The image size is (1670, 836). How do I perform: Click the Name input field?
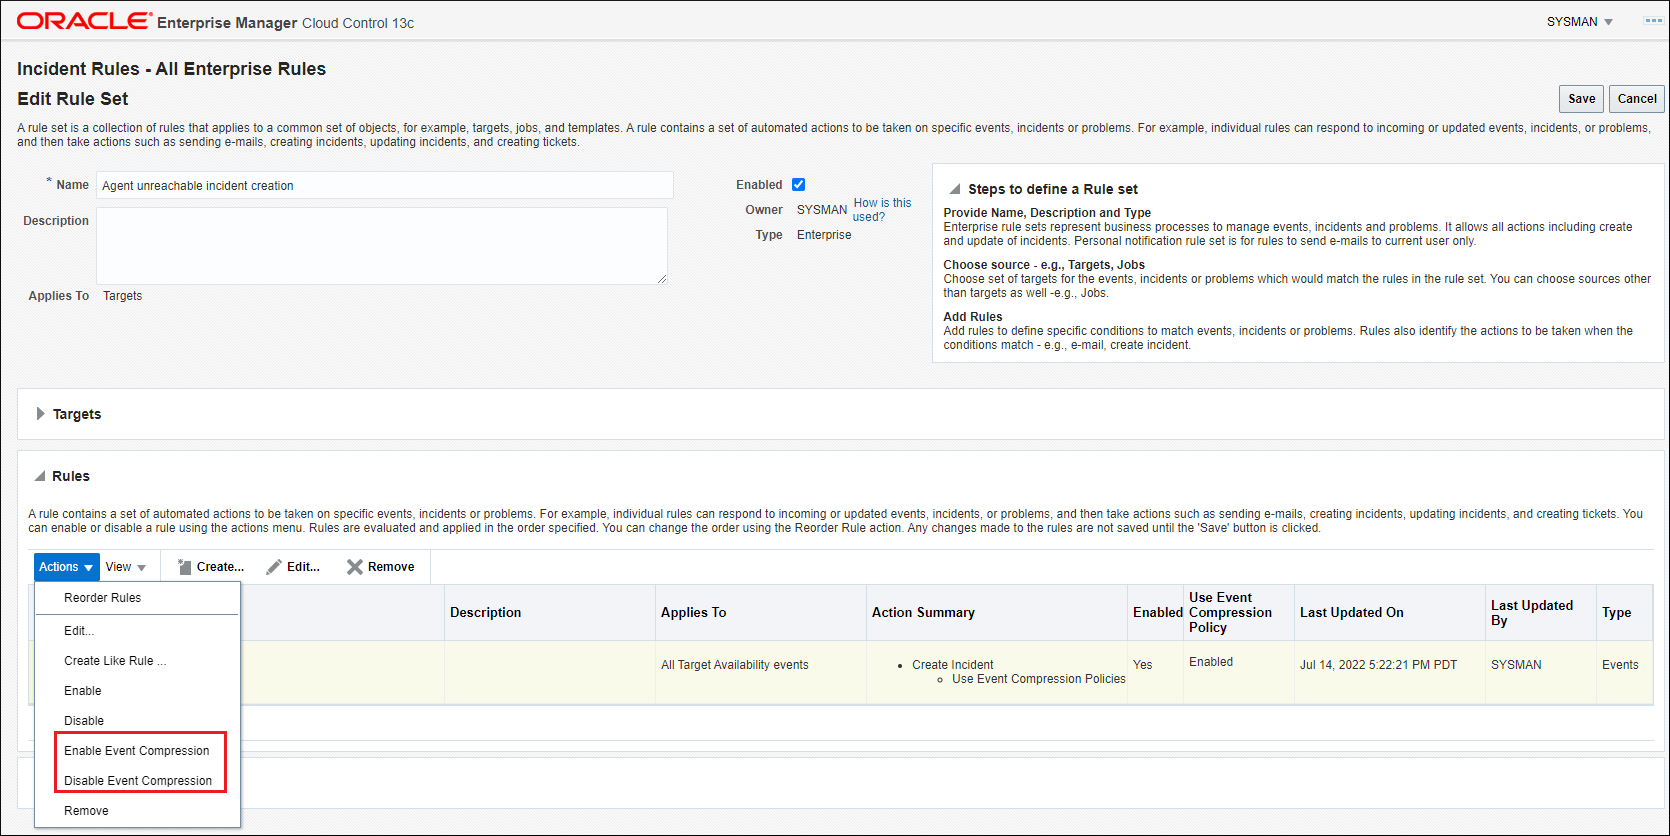tap(385, 185)
